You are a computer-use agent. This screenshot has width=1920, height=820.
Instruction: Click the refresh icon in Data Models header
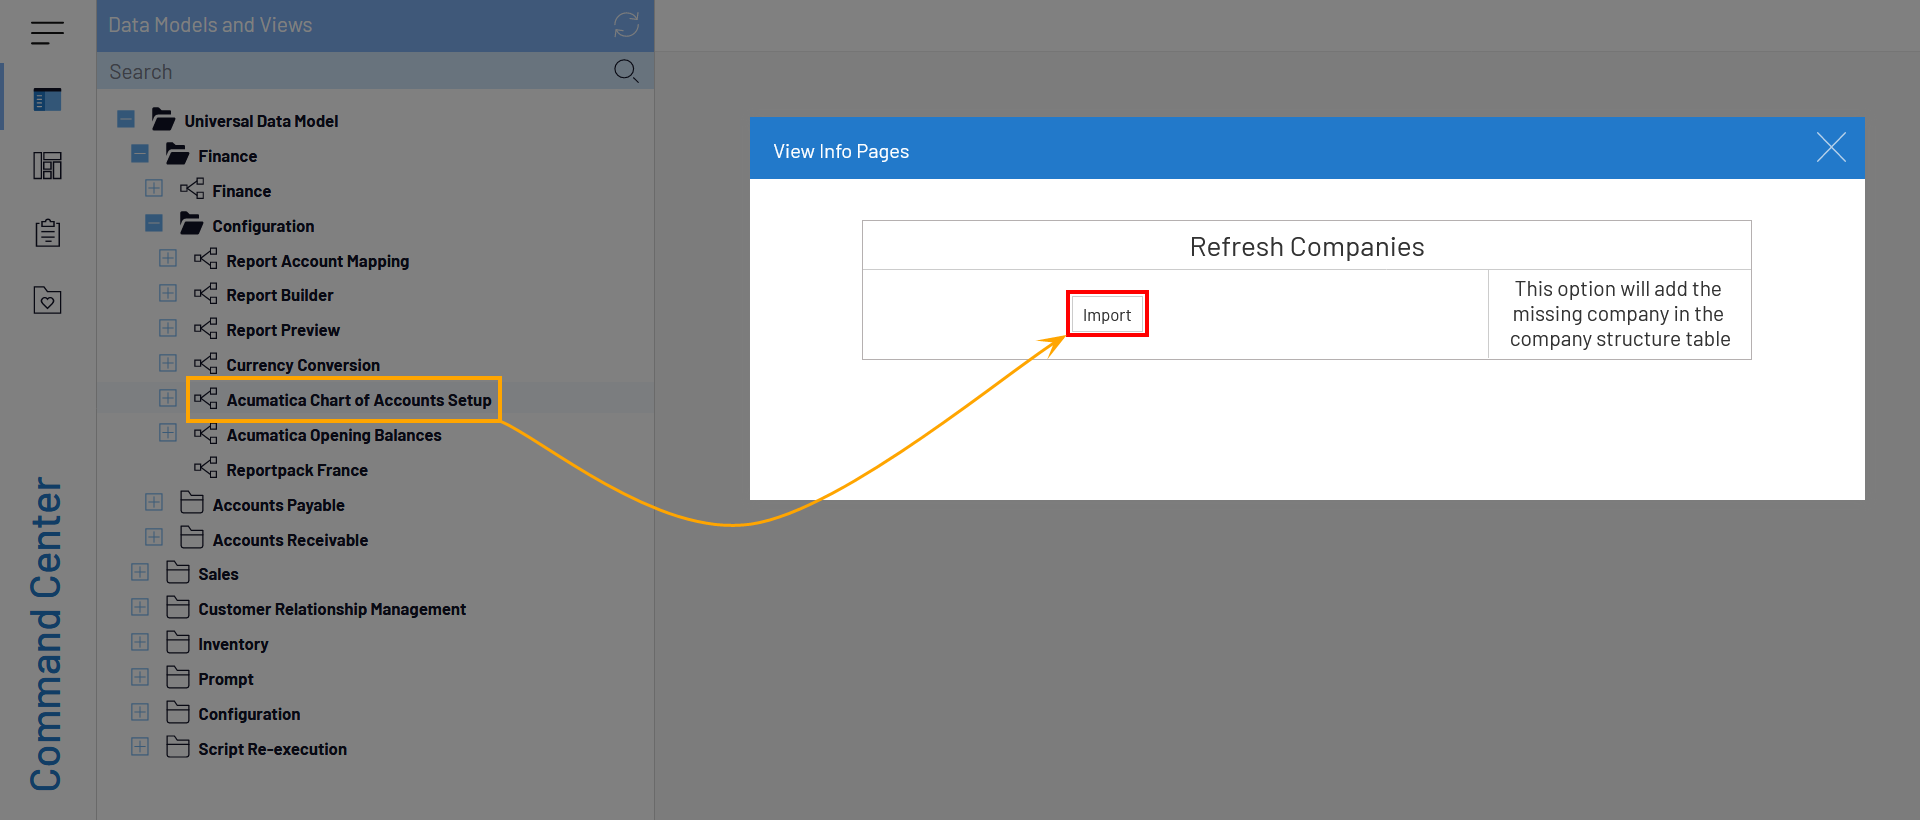coord(626,25)
